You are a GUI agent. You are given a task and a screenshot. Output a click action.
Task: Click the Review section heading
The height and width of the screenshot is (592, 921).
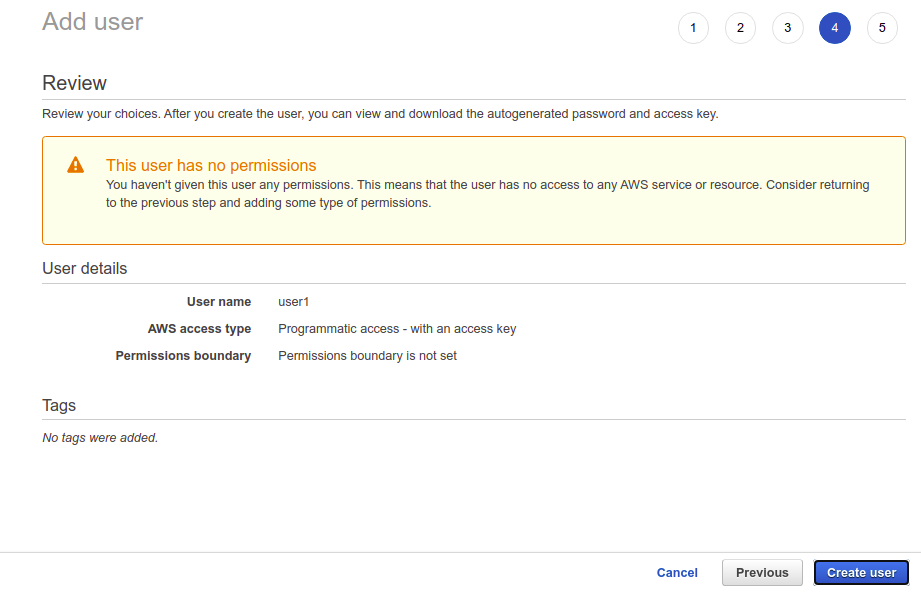(x=74, y=83)
